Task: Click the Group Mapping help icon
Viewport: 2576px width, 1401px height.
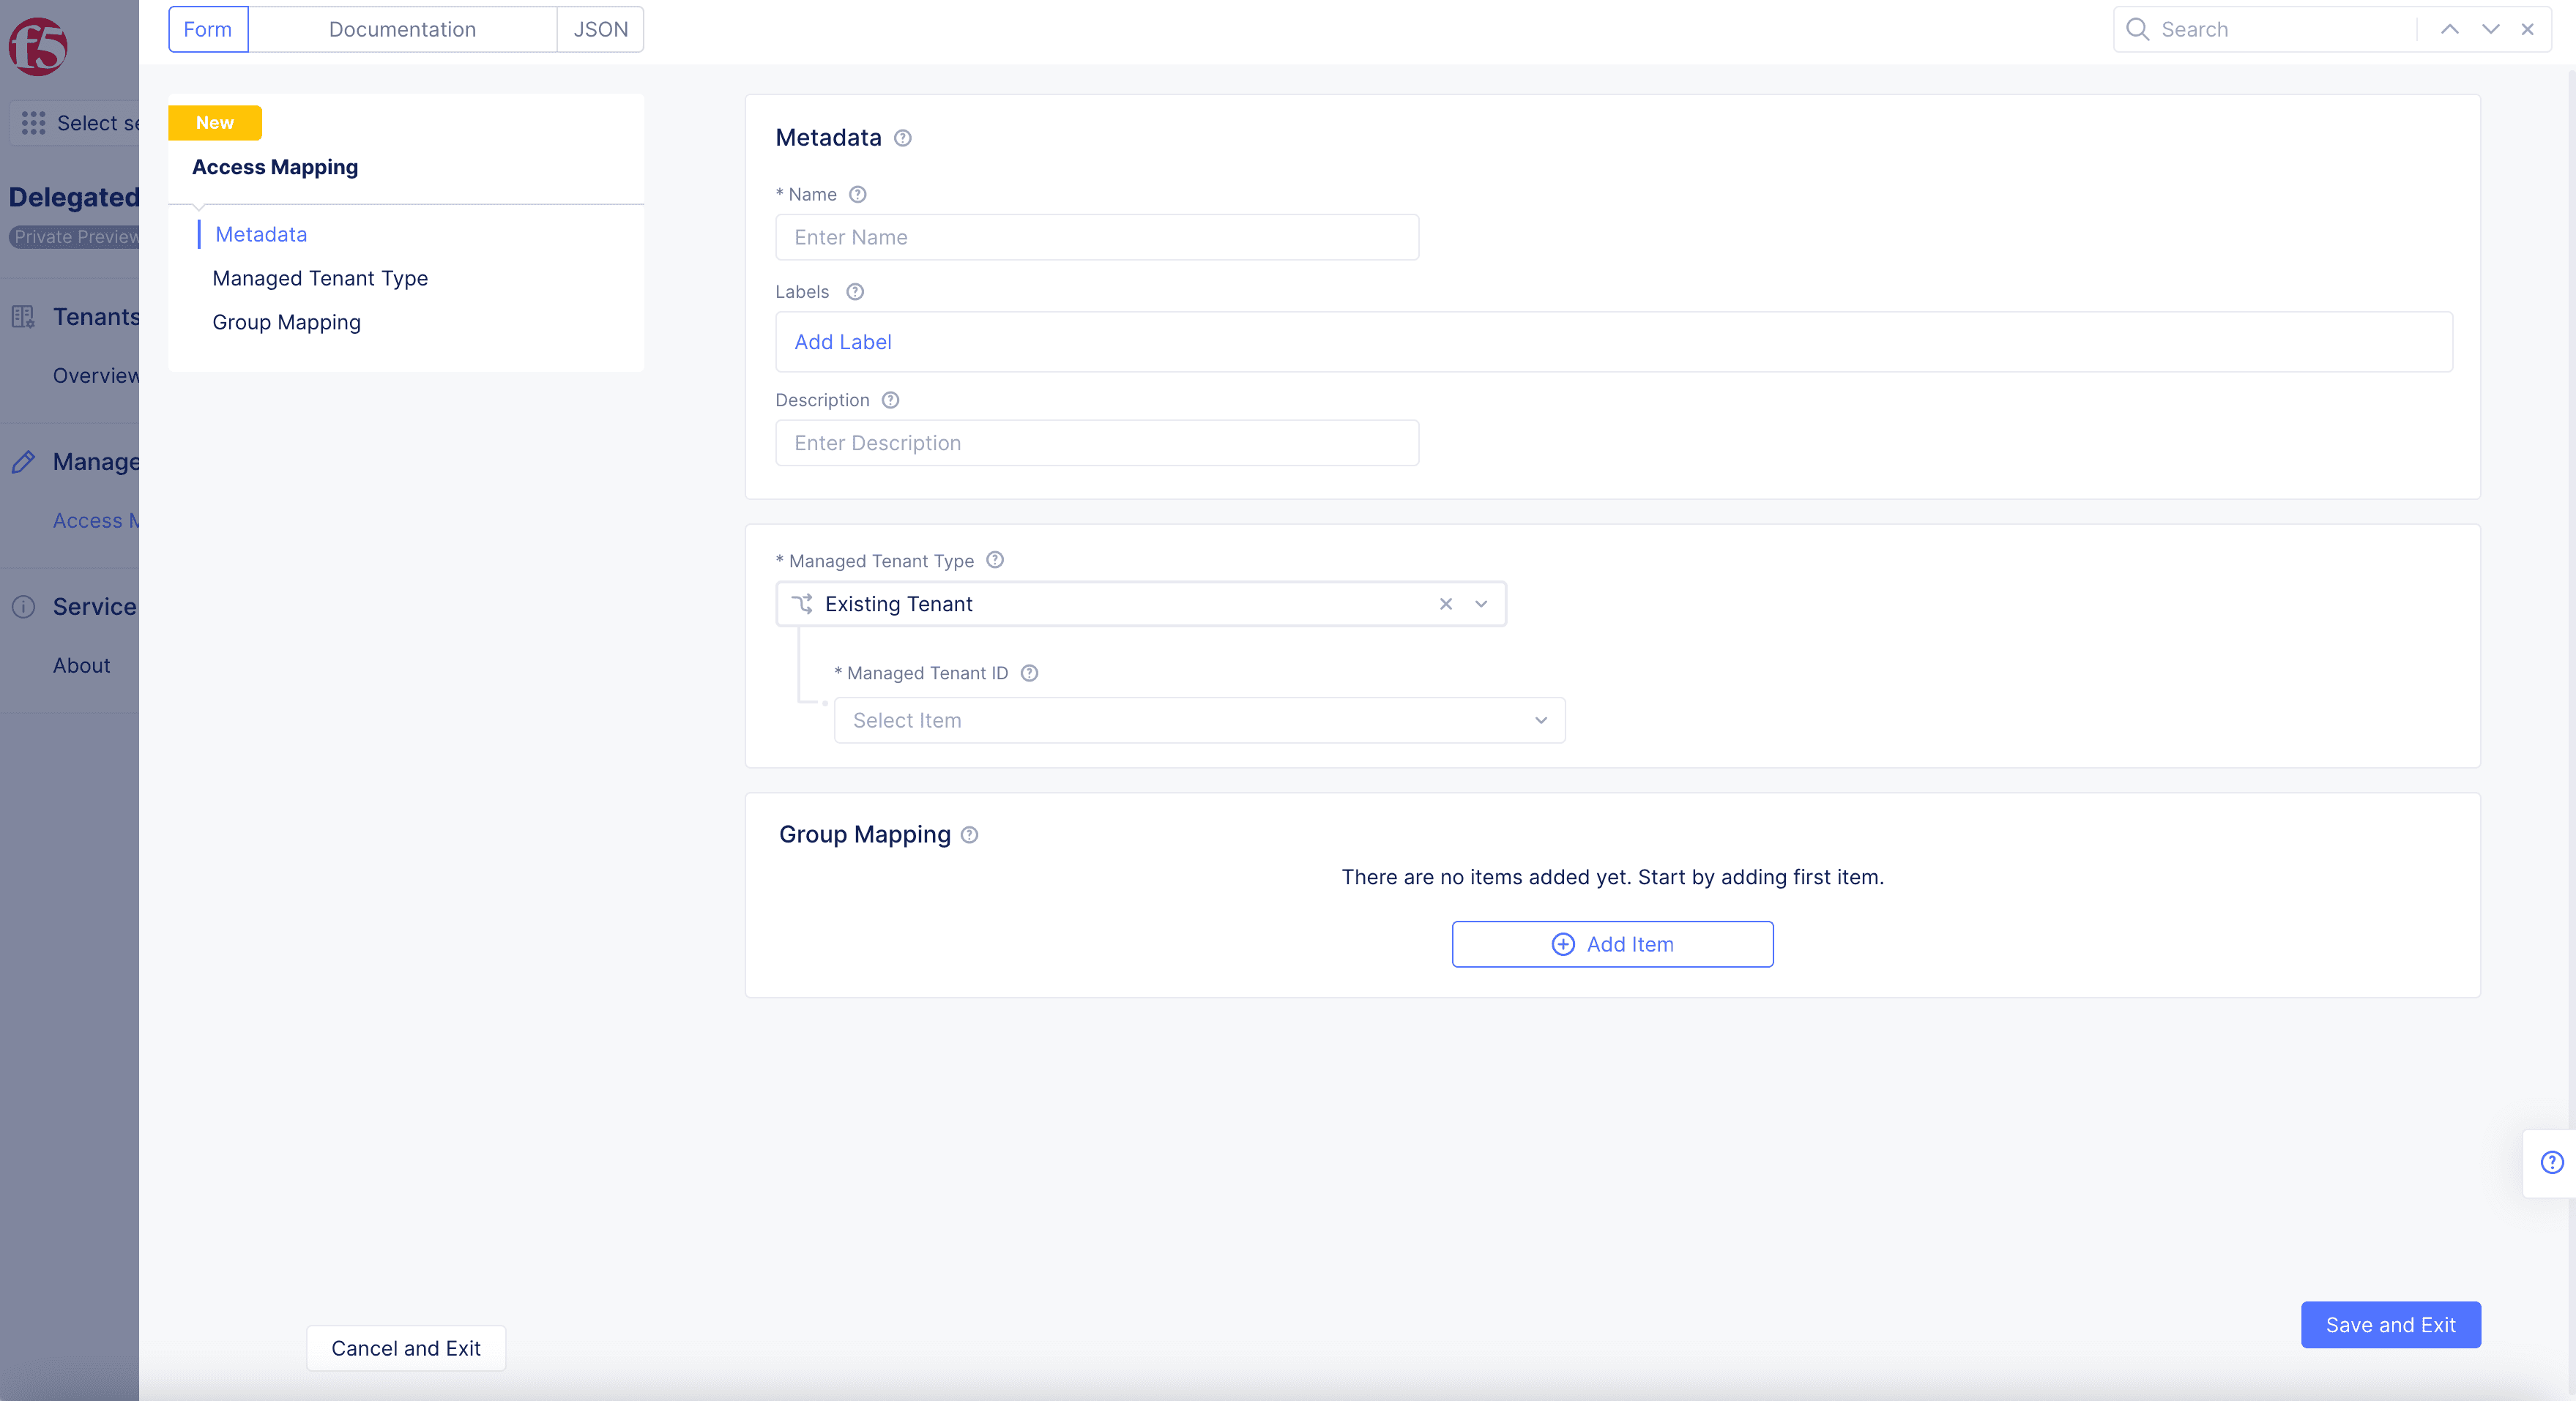Action: coord(968,835)
